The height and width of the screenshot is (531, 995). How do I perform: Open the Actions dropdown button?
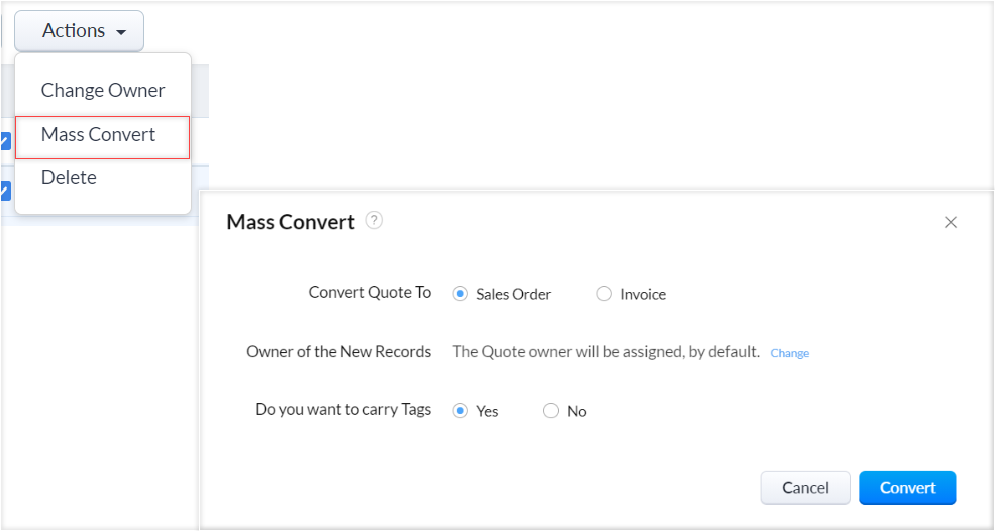pyautogui.click(x=78, y=31)
